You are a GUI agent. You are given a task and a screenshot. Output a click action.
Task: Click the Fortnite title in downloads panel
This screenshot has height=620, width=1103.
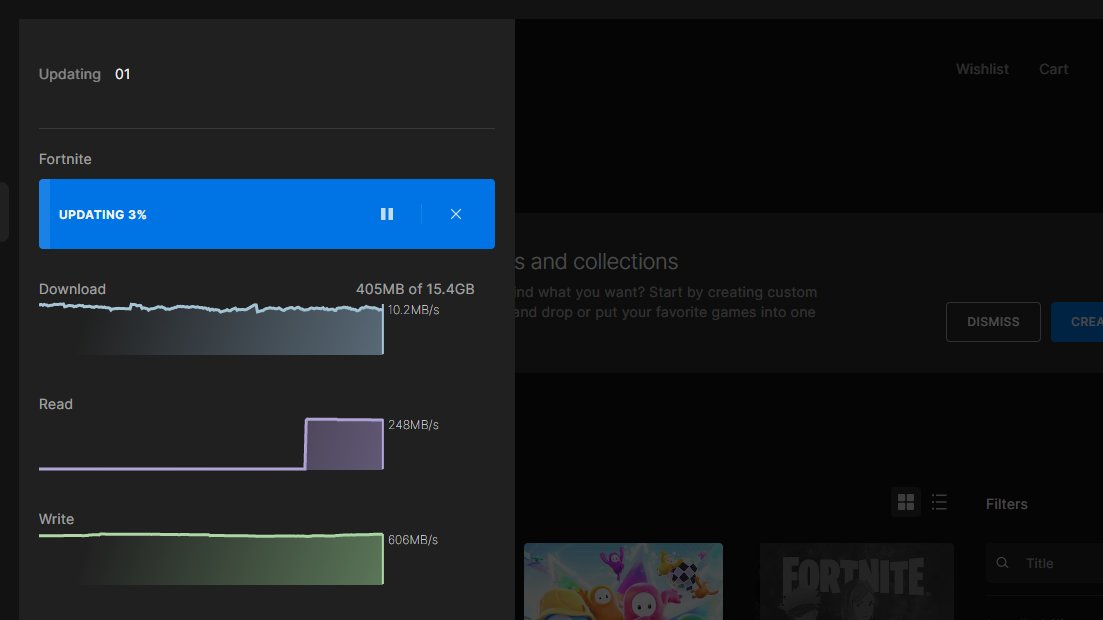[x=65, y=159]
